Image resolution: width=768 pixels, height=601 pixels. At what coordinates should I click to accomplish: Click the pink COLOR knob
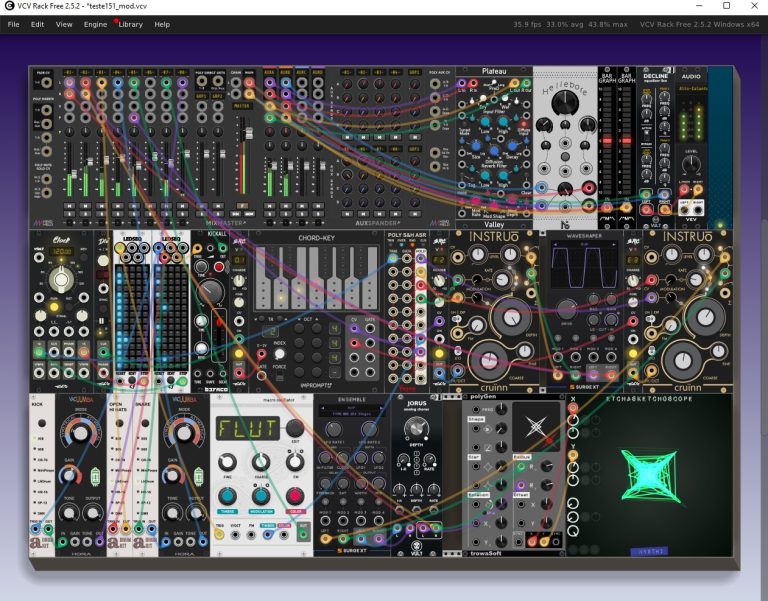point(294,496)
